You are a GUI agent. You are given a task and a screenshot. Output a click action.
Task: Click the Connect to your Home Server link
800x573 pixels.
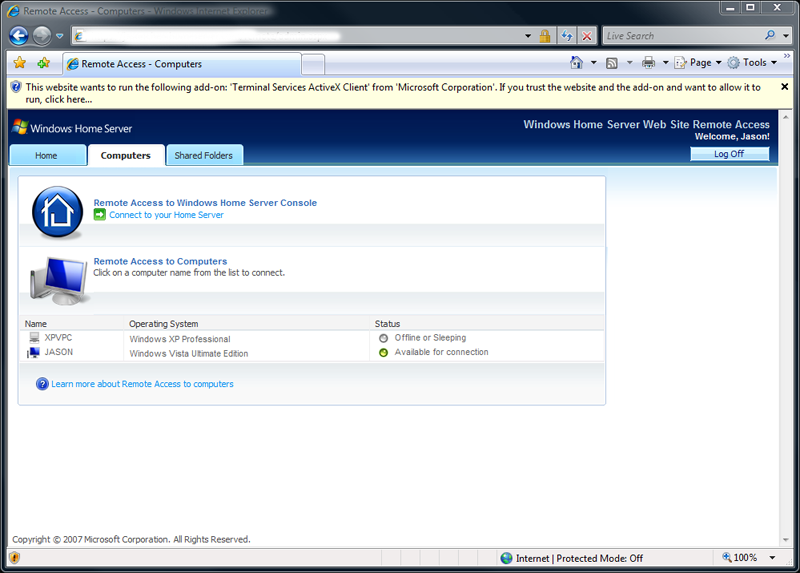click(x=166, y=215)
